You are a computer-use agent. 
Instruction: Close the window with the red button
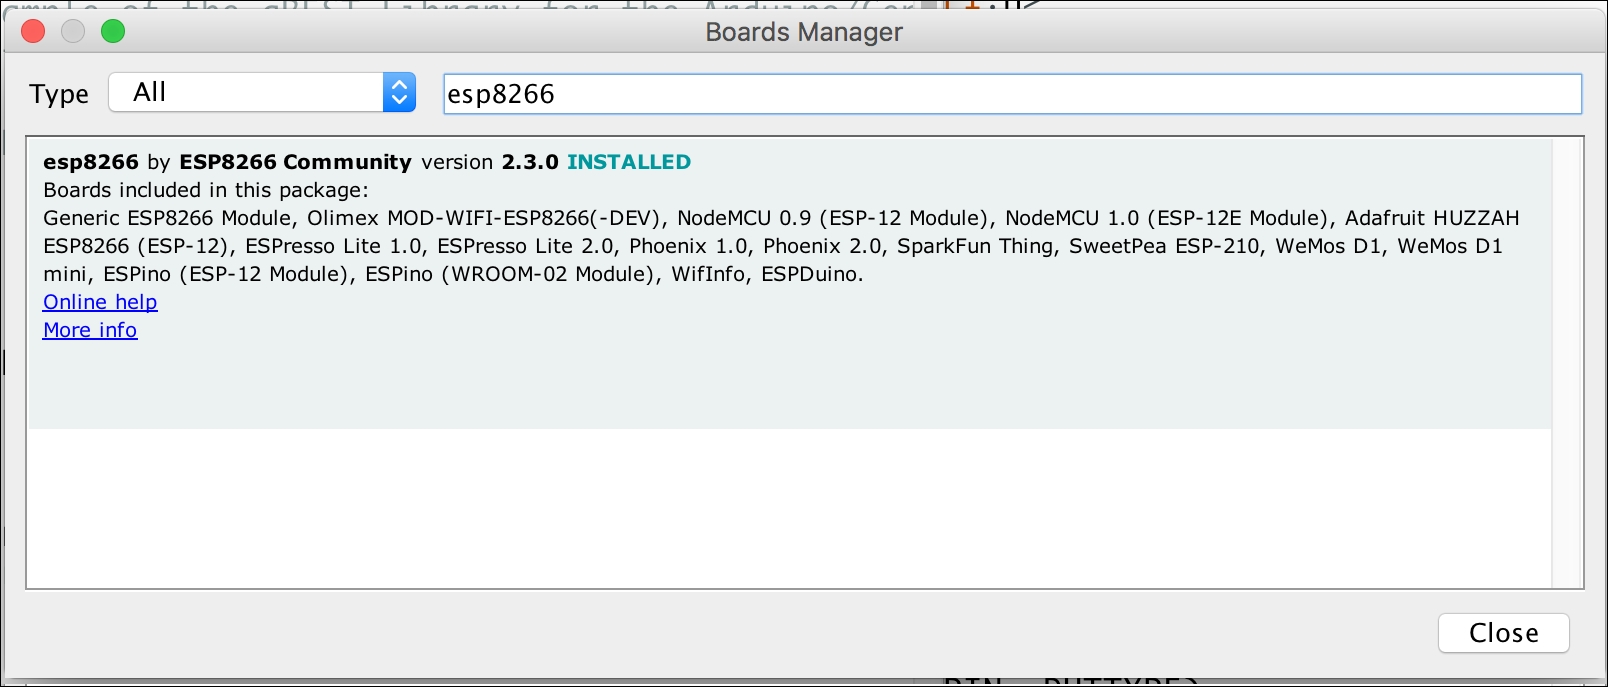pos(33,32)
